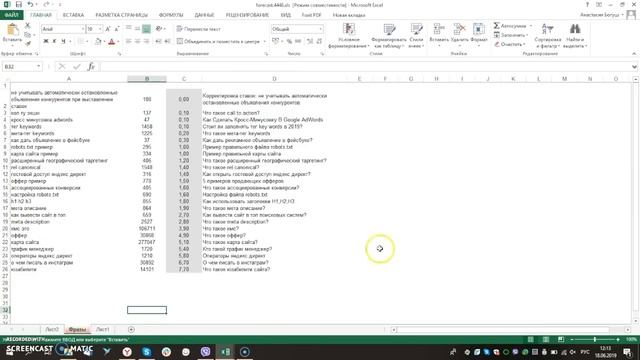Open the Заполнить (Fill) dropdown
This screenshot has height=360, width=640.
[510, 35]
